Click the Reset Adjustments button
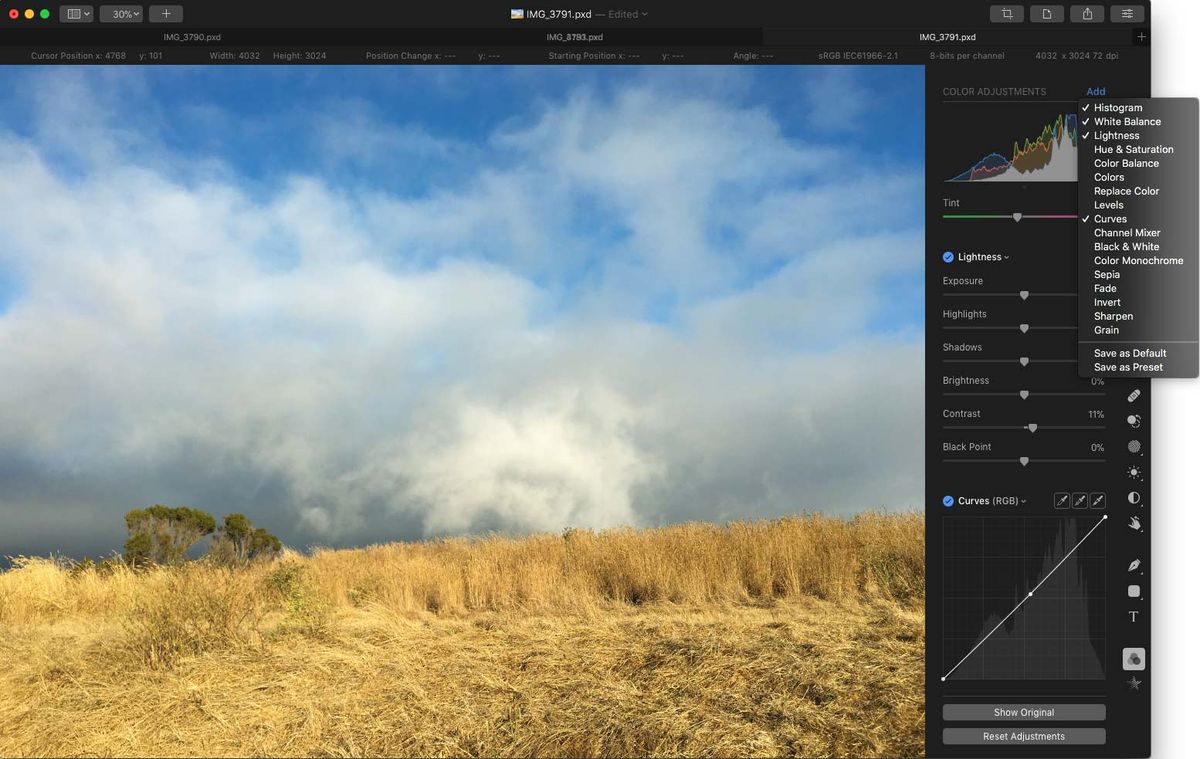 pyautogui.click(x=1023, y=736)
